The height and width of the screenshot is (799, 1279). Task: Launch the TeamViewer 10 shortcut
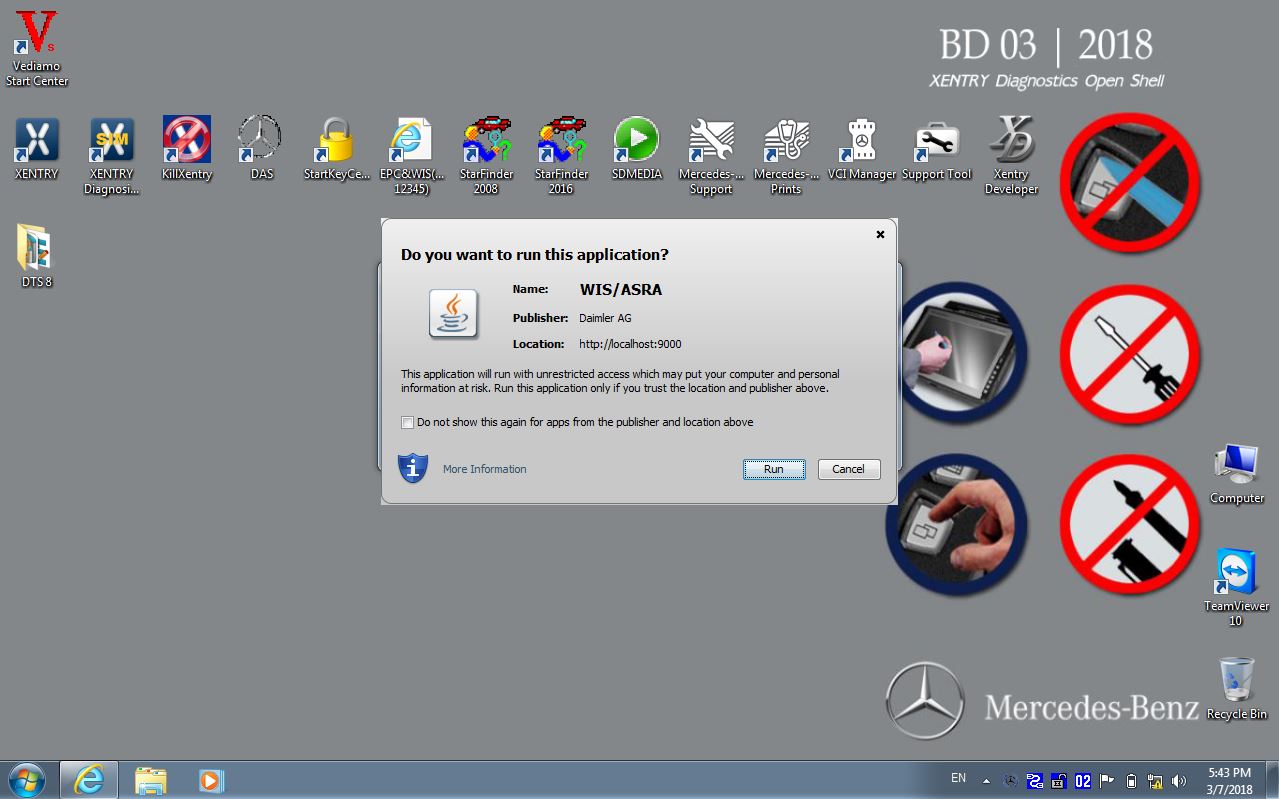pyautogui.click(x=1237, y=587)
